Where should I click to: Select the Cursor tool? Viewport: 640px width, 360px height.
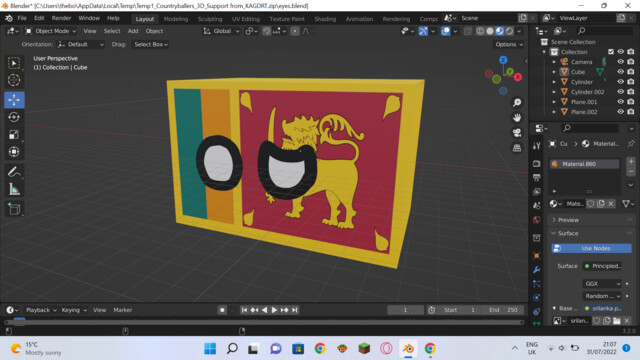pyautogui.click(x=14, y=80)
